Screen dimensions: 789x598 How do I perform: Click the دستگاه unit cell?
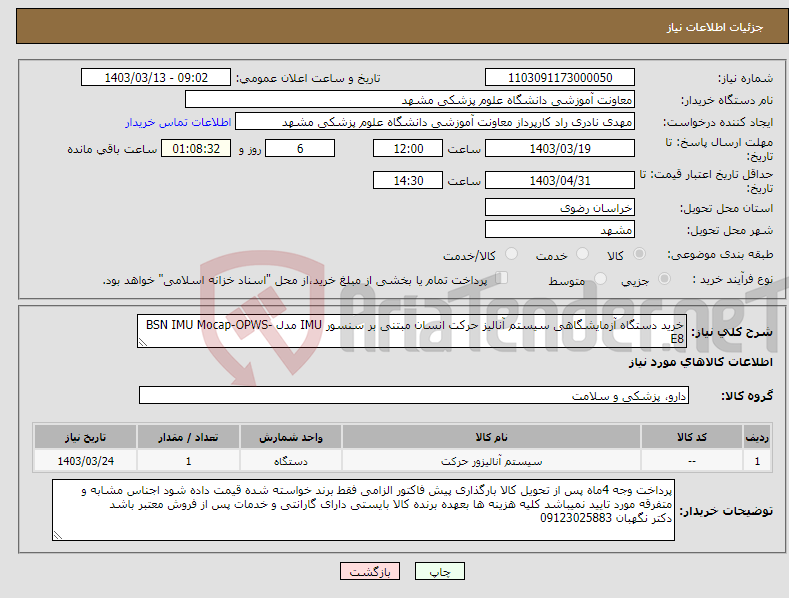[x=291, y=461]
